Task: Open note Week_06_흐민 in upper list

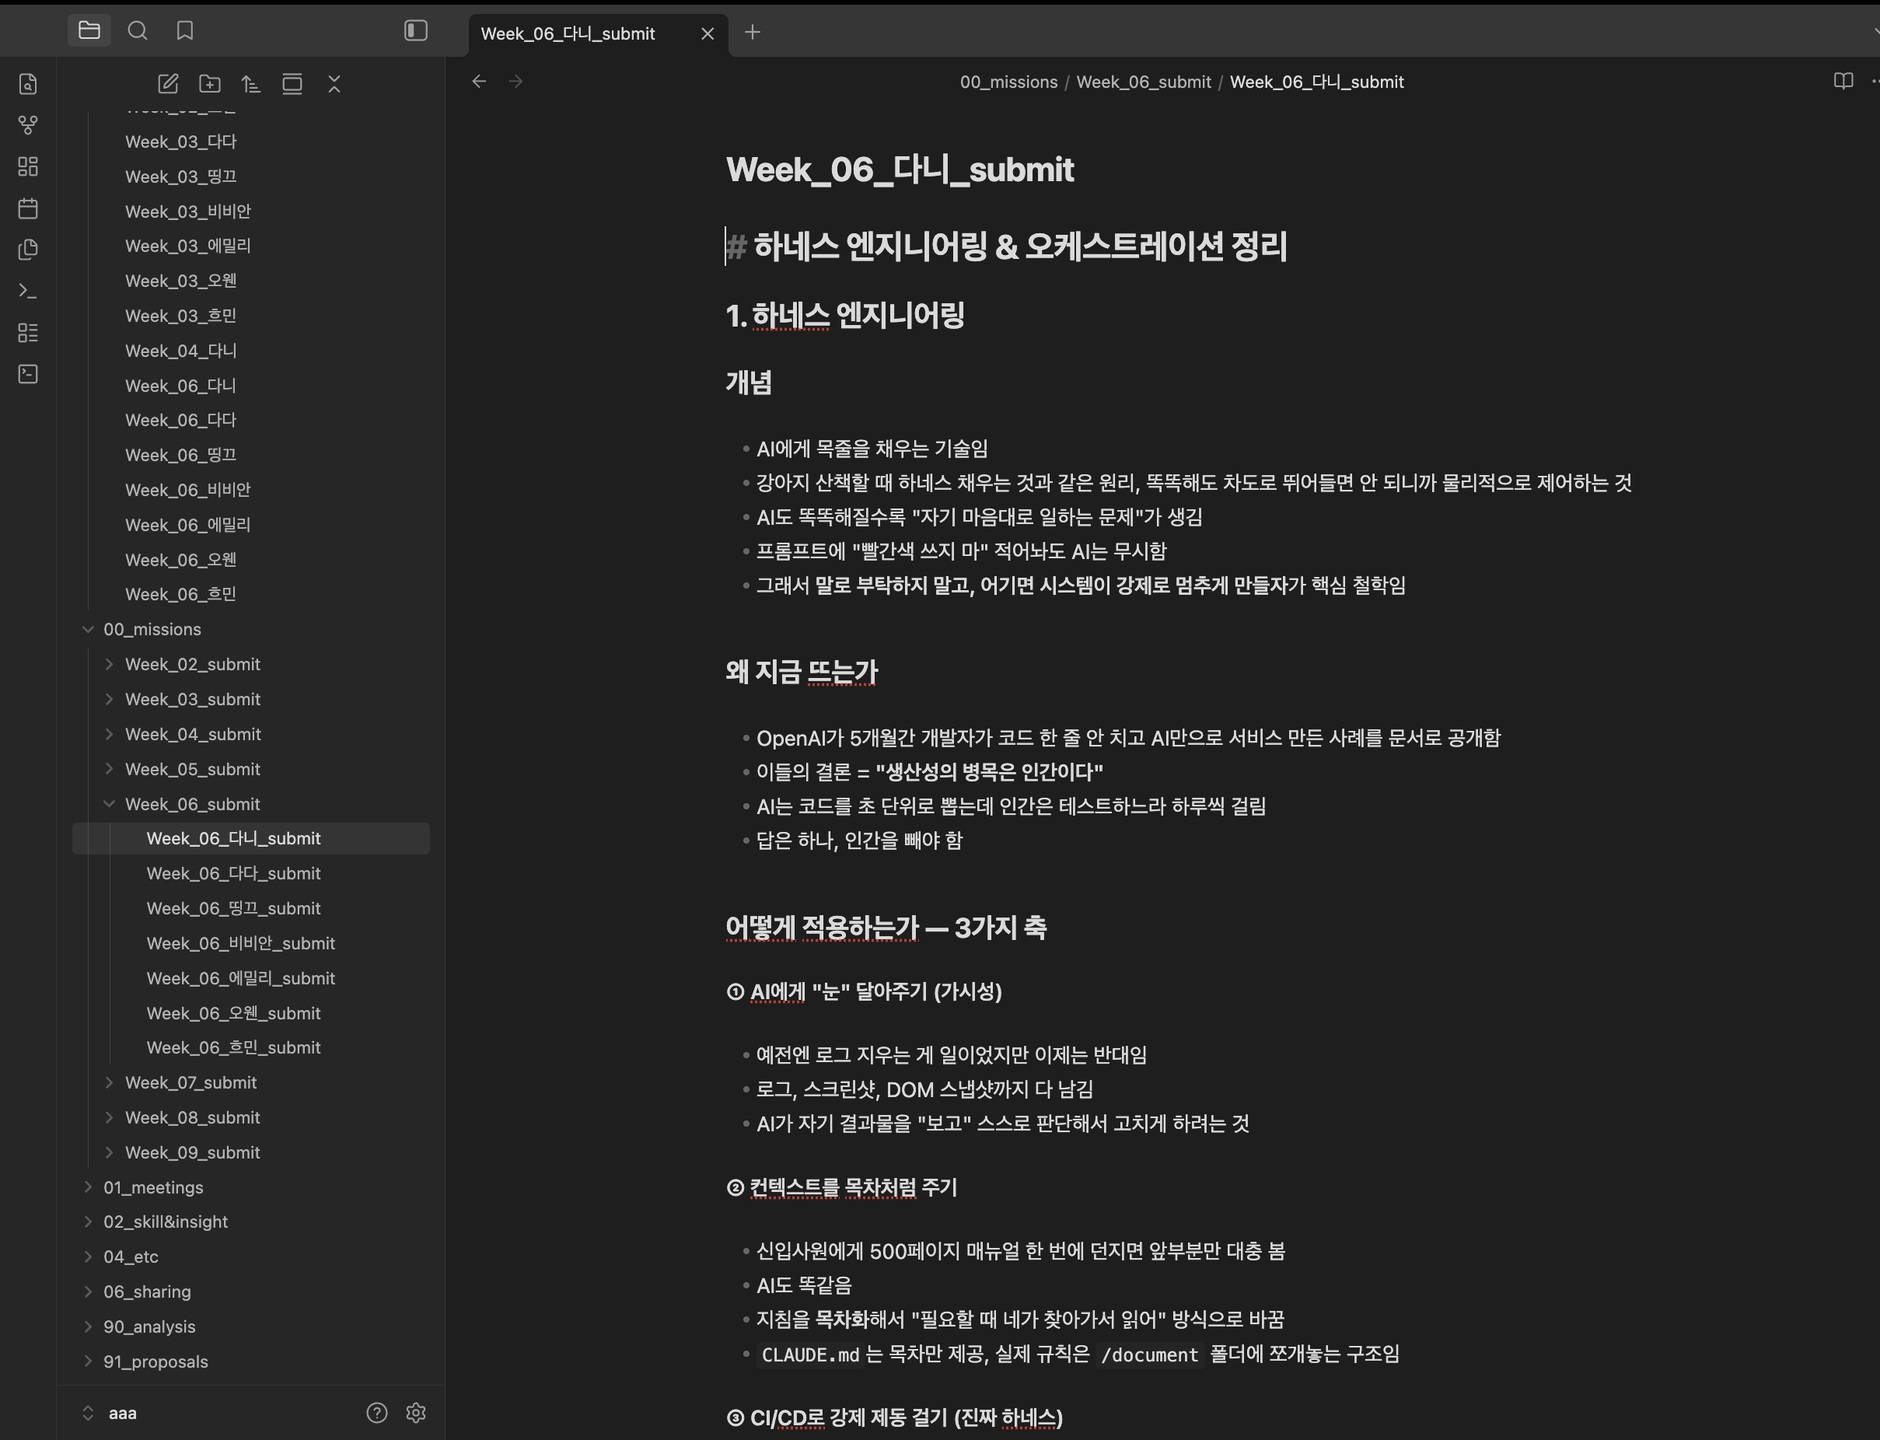Action: [x=180, y=594]
